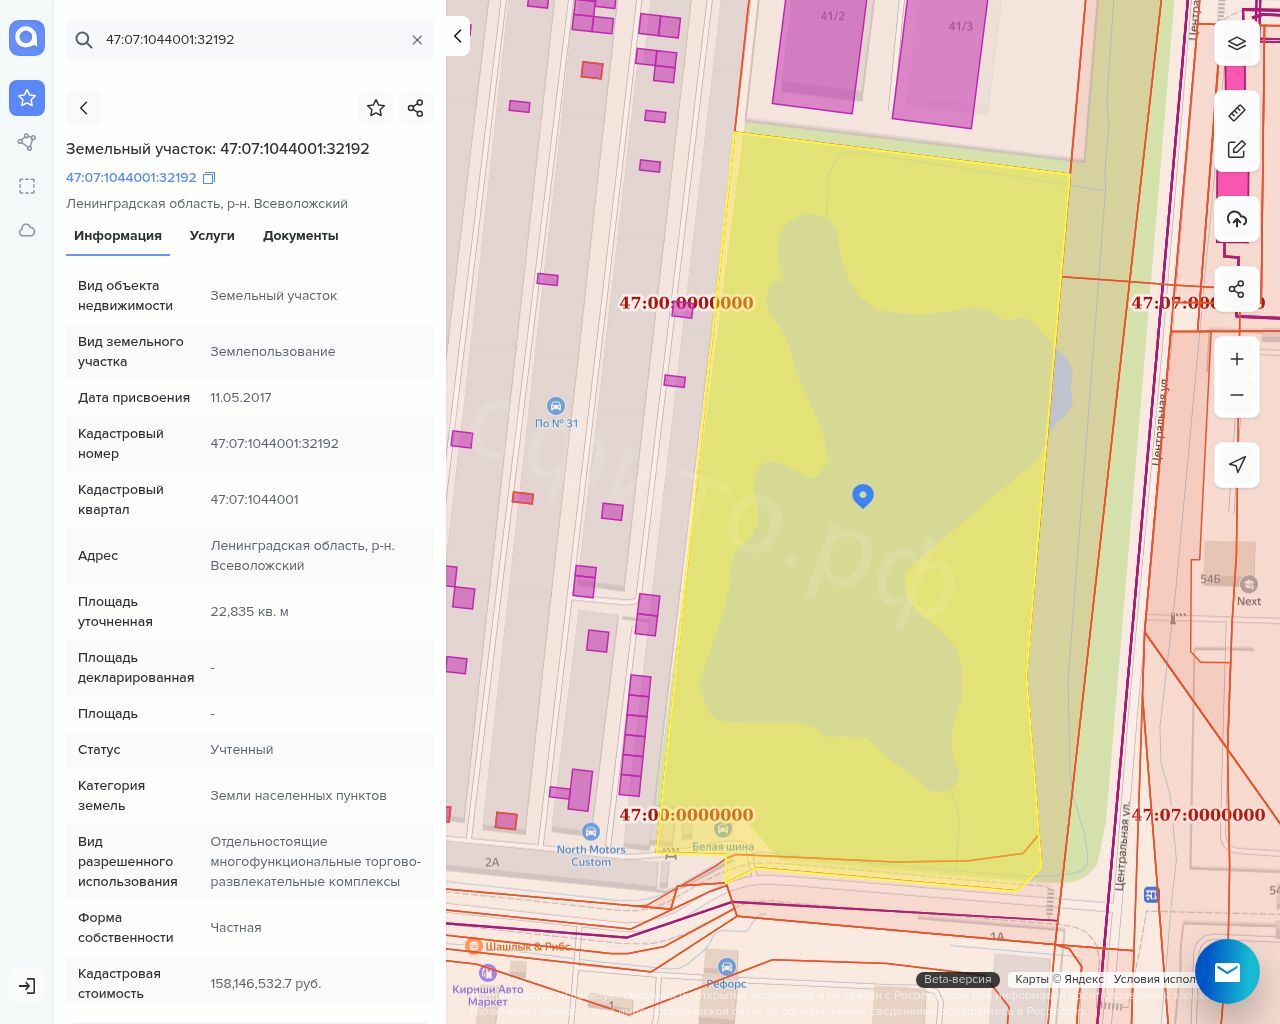Zoom in the map with plus button
Image resolution: width=1280 pixels, height=1024 pixels.
coord(1237,359)
